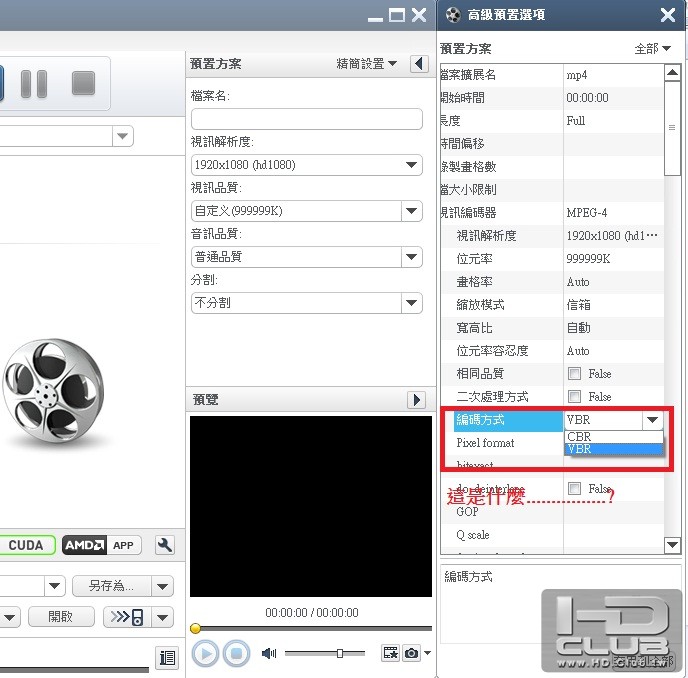Click the snapshot camera icon
This screenshot has width=688, height=678.
pyautogui.click(x=411, y=653)
